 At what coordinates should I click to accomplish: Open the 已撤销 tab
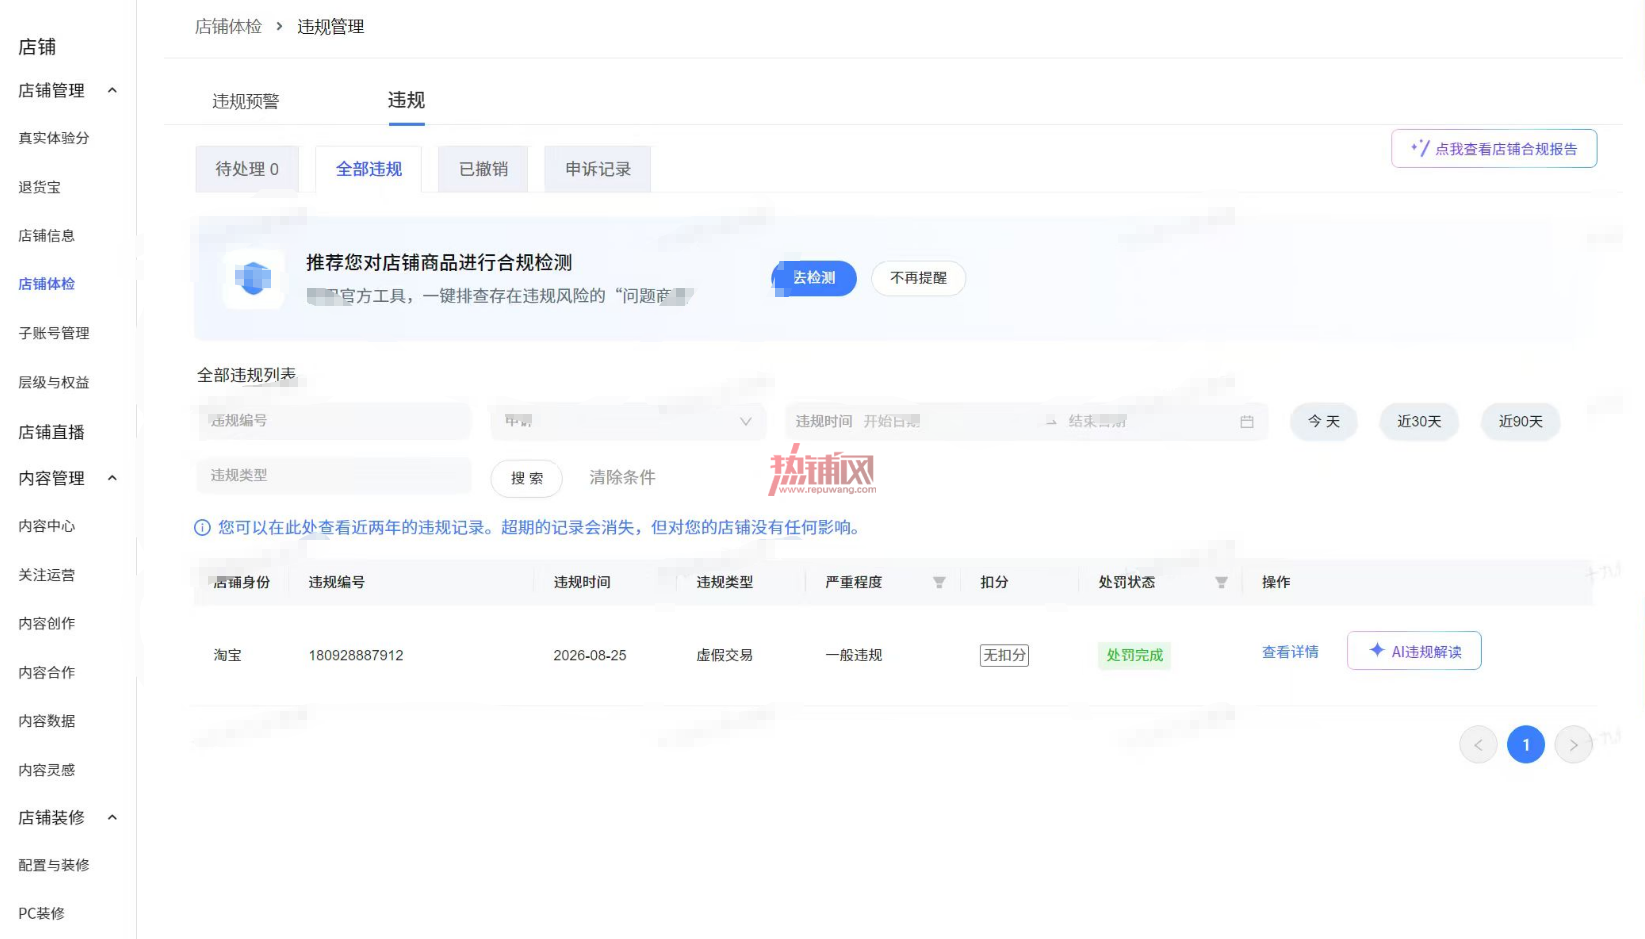pos(484,169)
